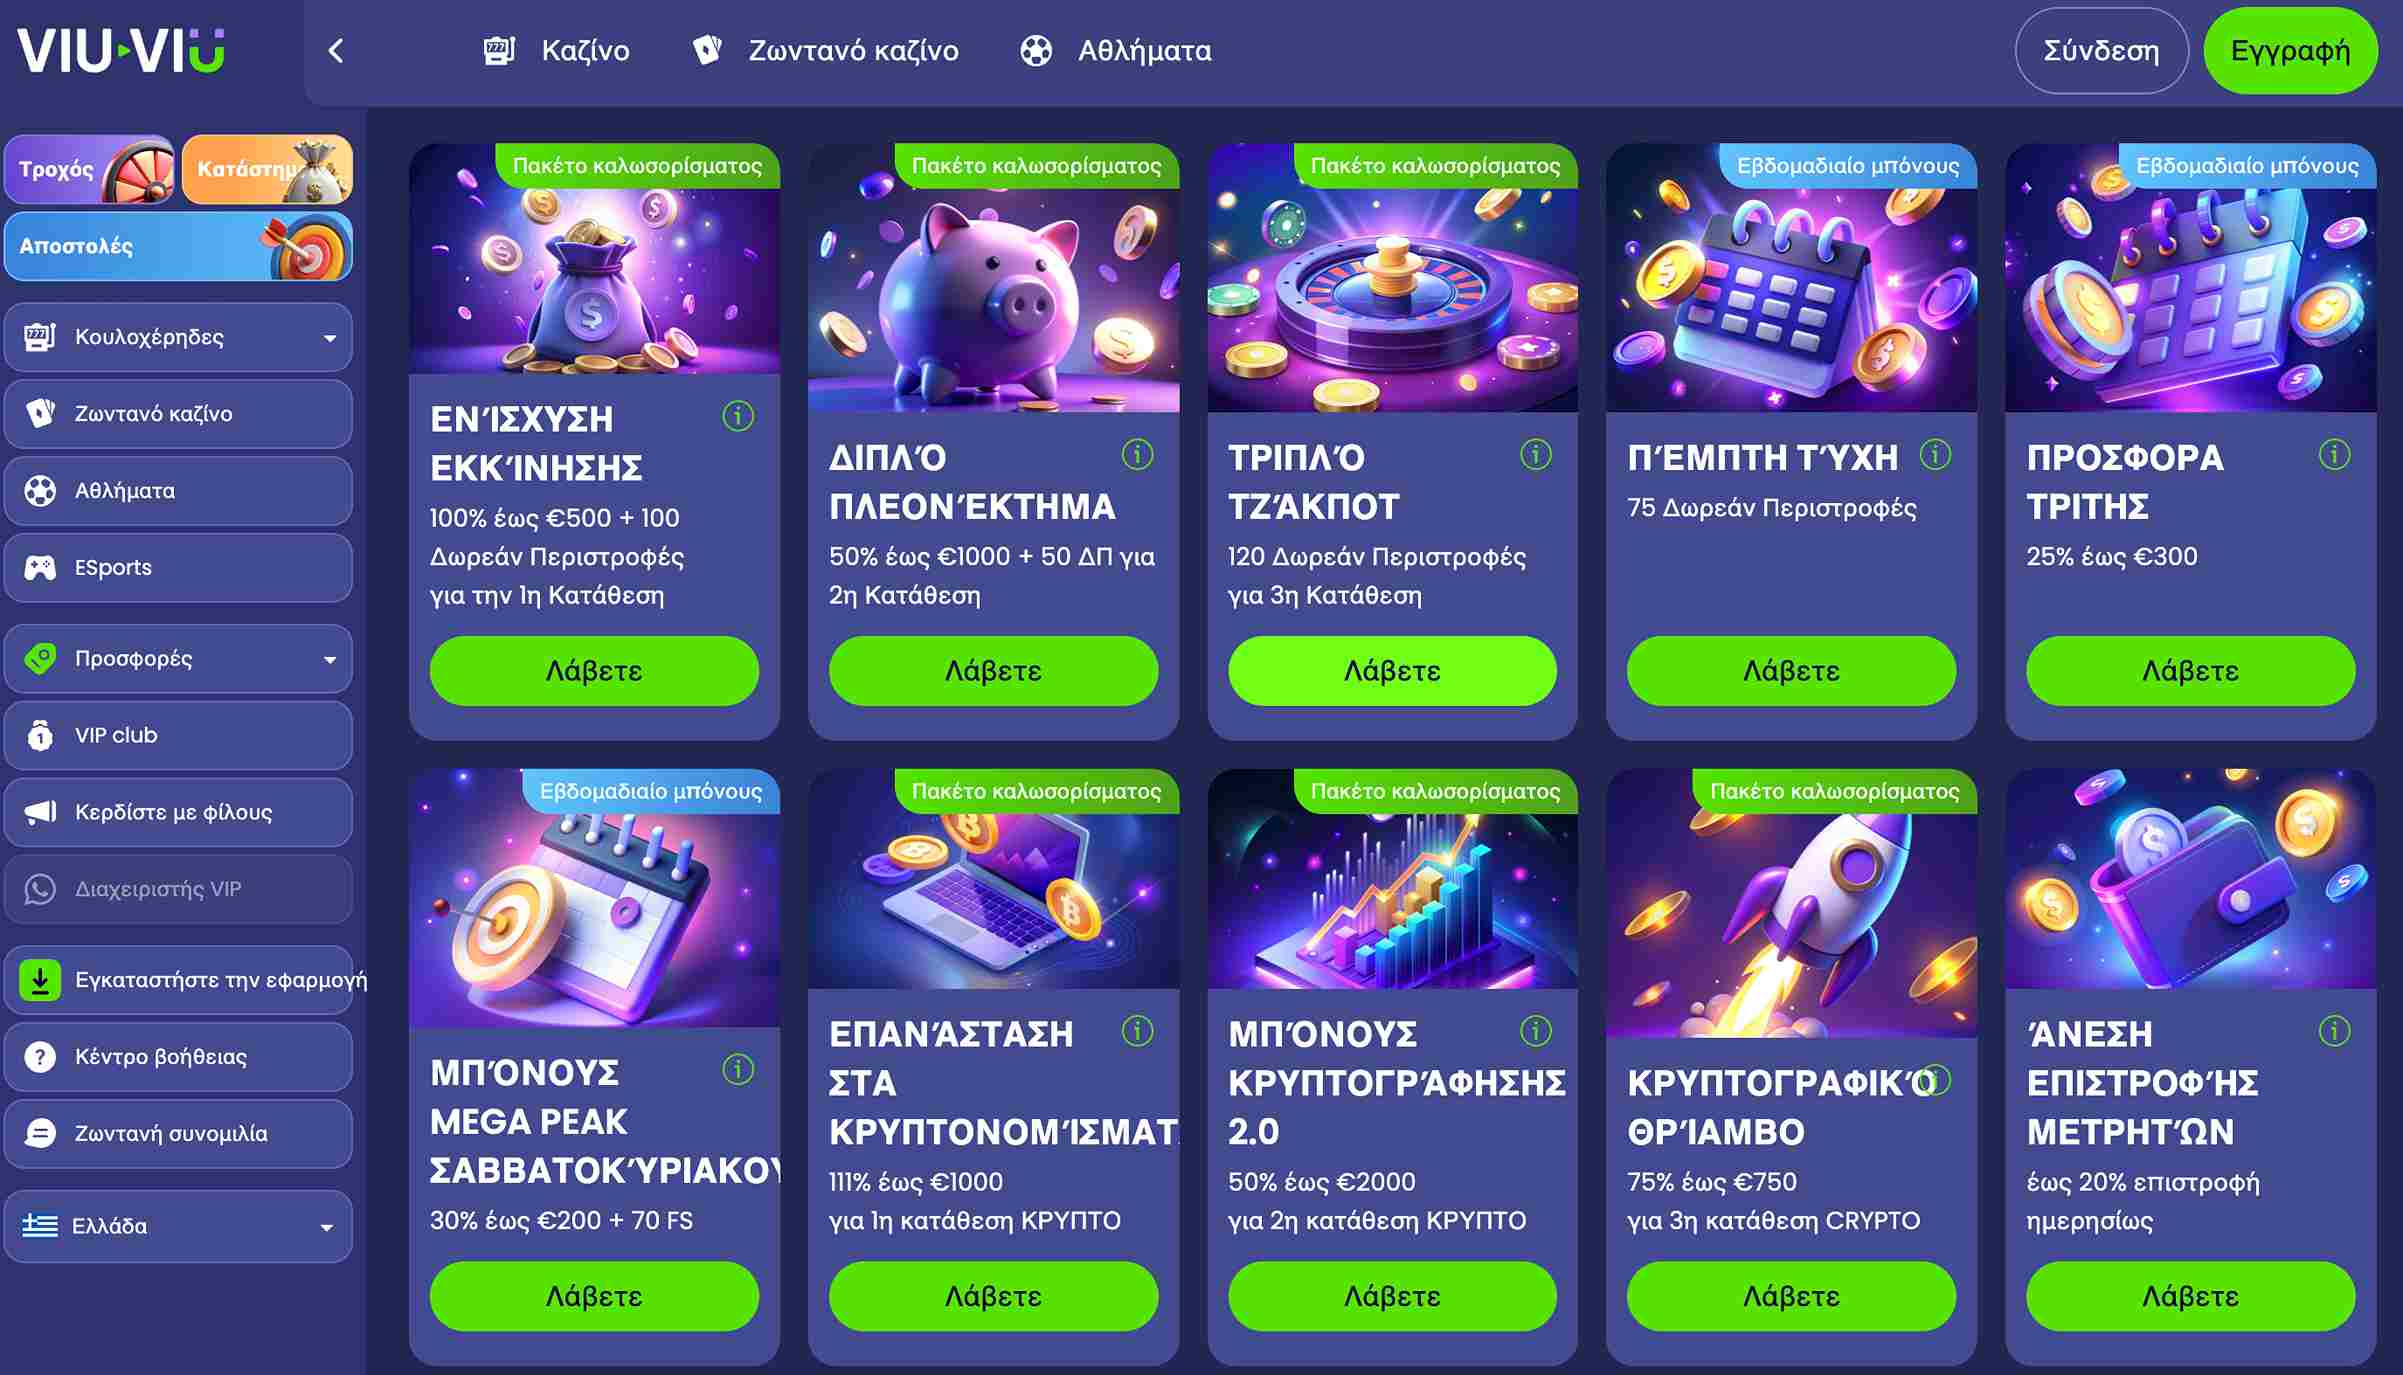Open Ζωντανή συνομιλία live chat
The image size is (2403, 1375).
pos(179,1134)
